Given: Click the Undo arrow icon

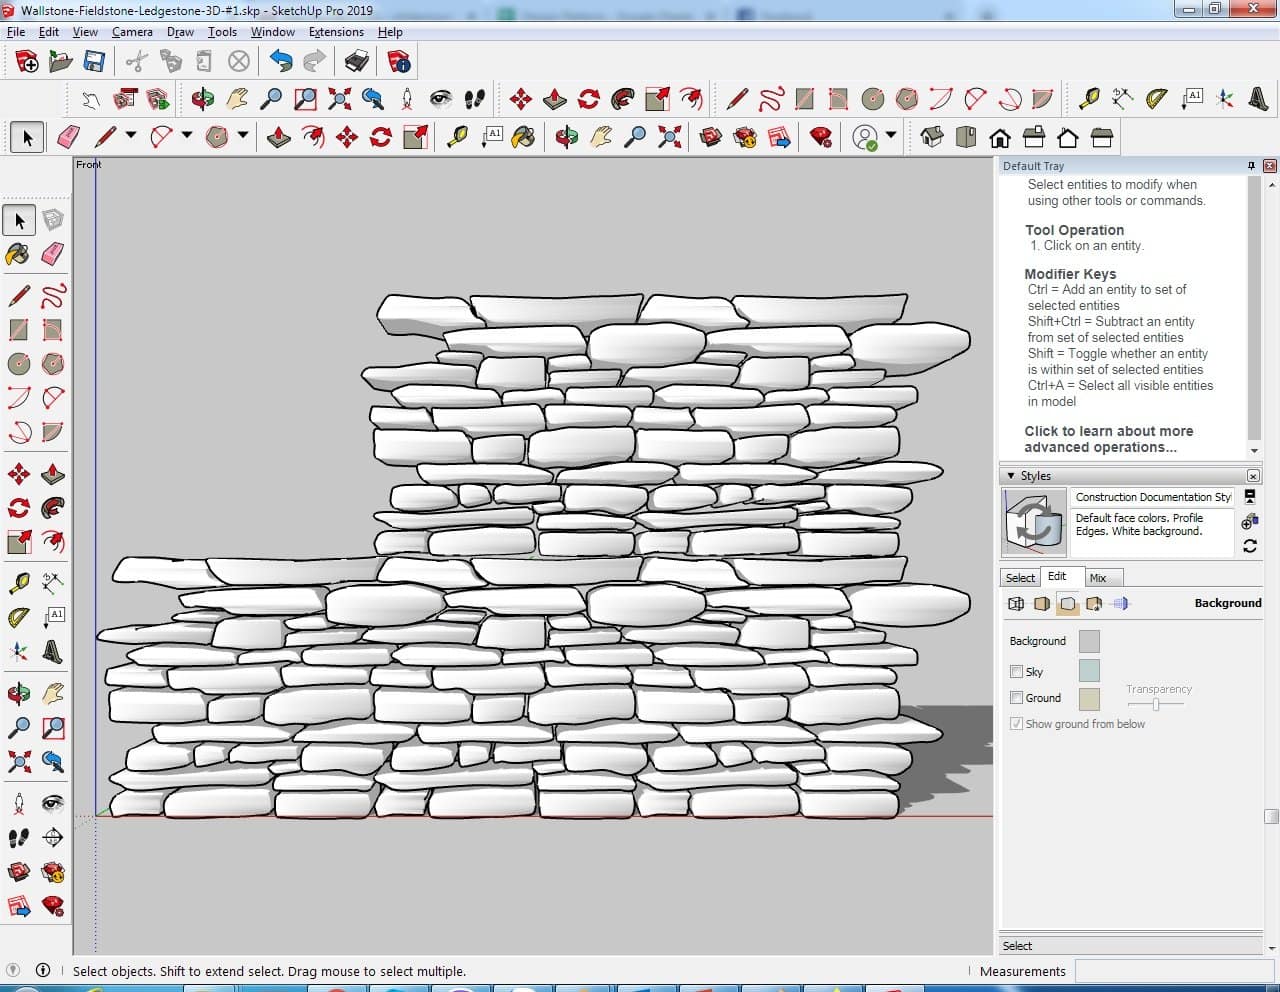Looking at the screenshot, I should coord(281,62).
